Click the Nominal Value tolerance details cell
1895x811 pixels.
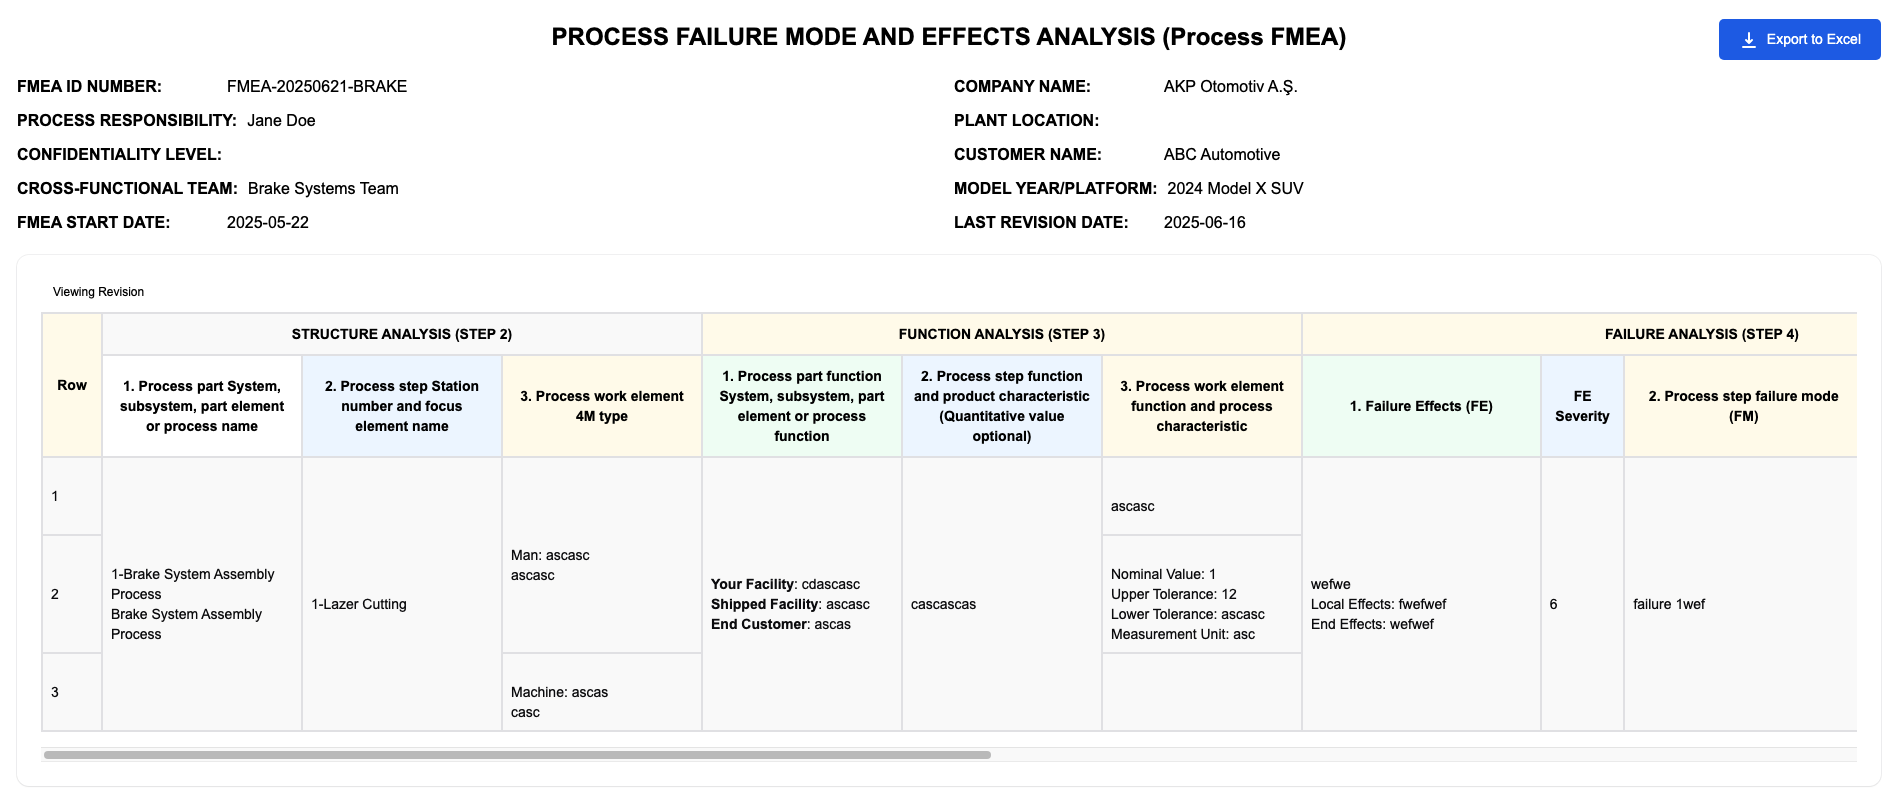1202,594
